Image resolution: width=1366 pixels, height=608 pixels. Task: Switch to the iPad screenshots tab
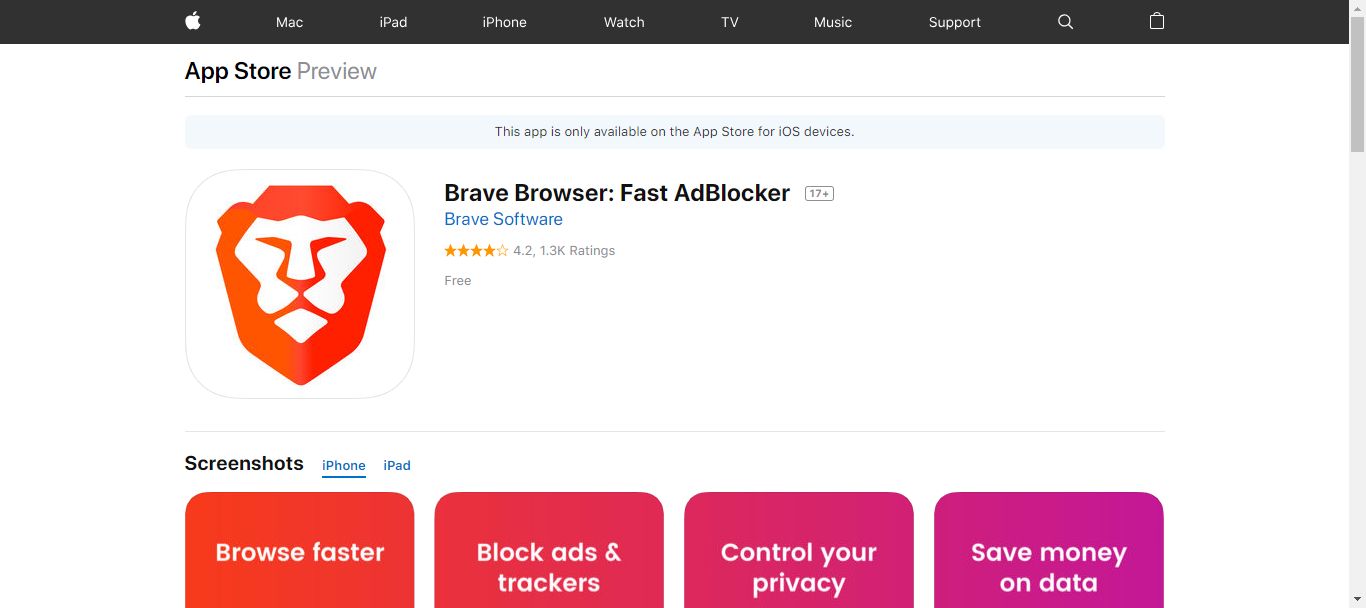397,466
